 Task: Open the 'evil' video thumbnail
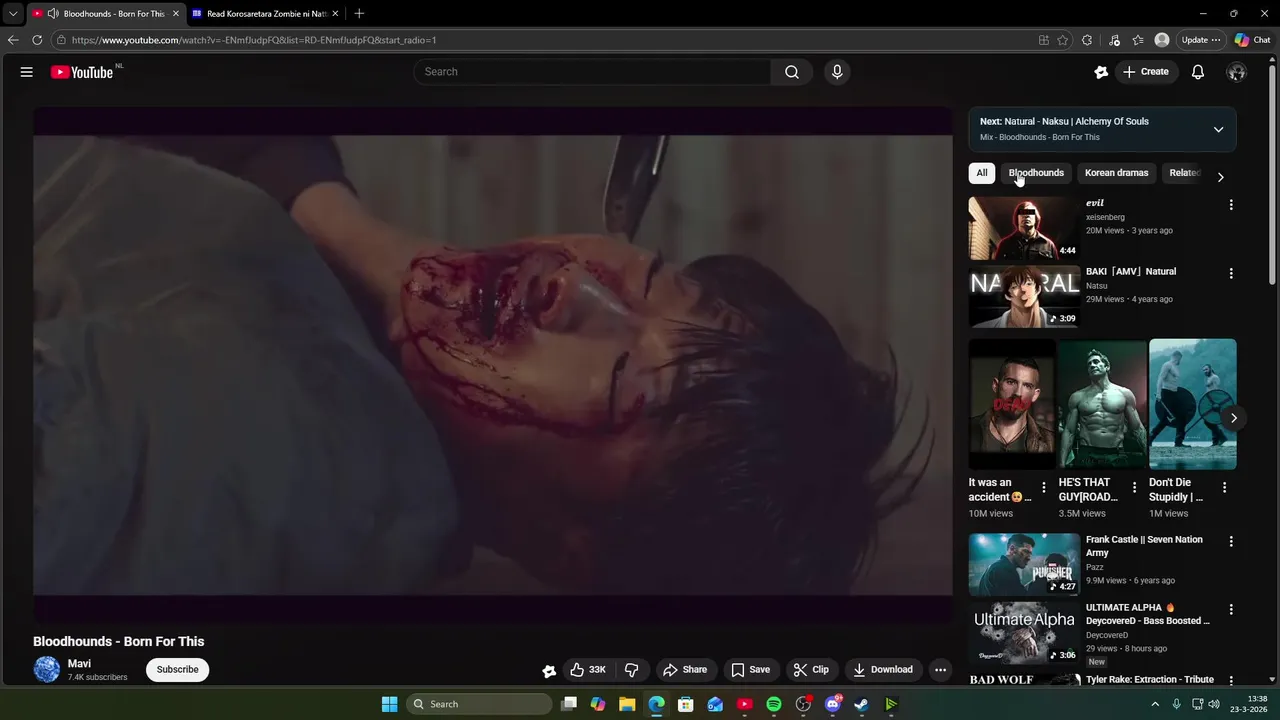[x=1024, y=228]
